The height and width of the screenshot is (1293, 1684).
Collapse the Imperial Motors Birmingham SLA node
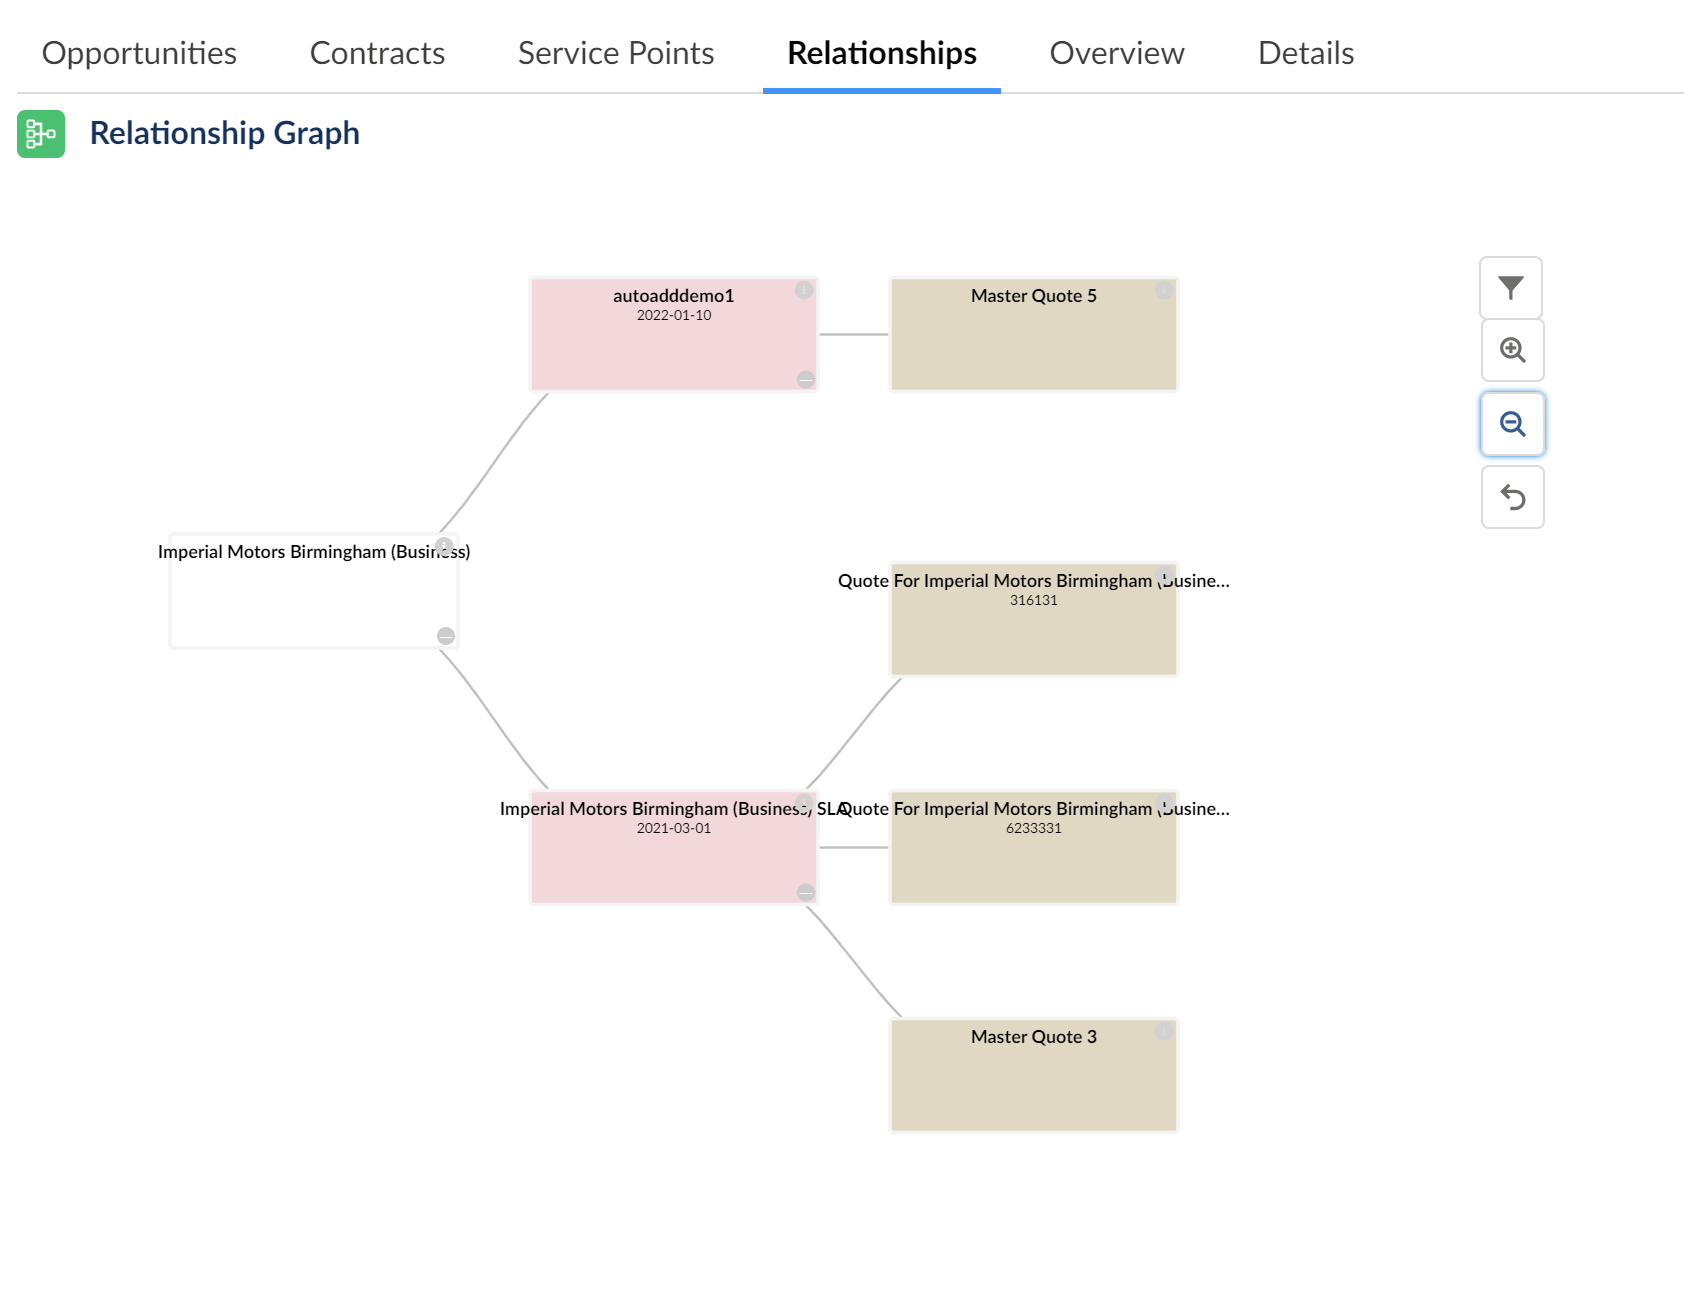tap(805, 892)
